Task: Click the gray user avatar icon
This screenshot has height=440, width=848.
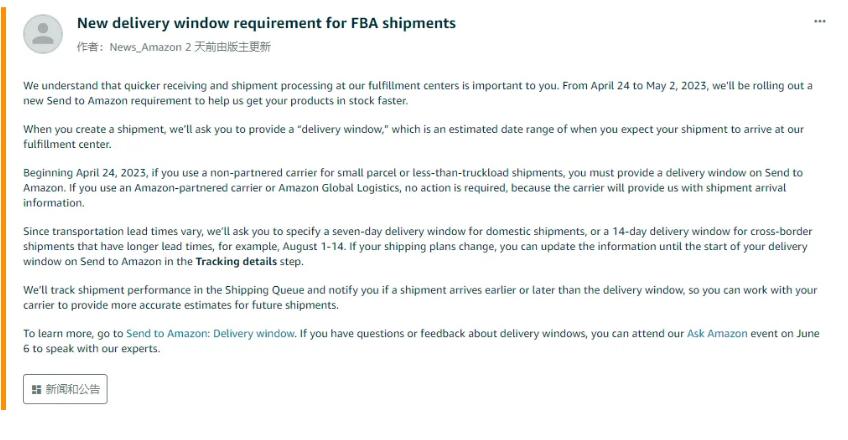Action: [43, 34]
